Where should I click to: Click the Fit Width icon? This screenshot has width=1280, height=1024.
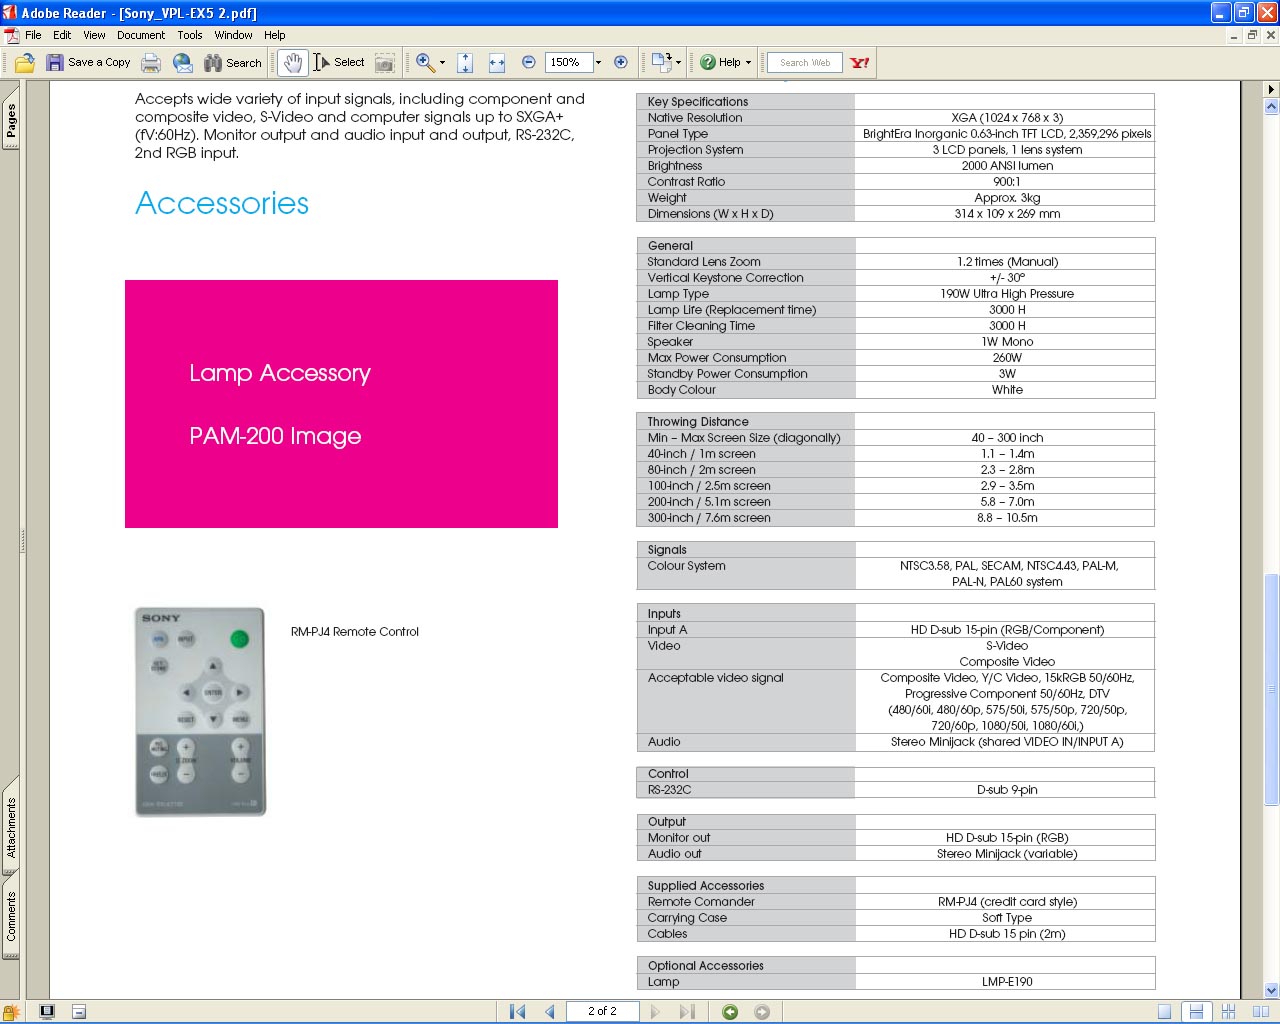click(497, 63)
